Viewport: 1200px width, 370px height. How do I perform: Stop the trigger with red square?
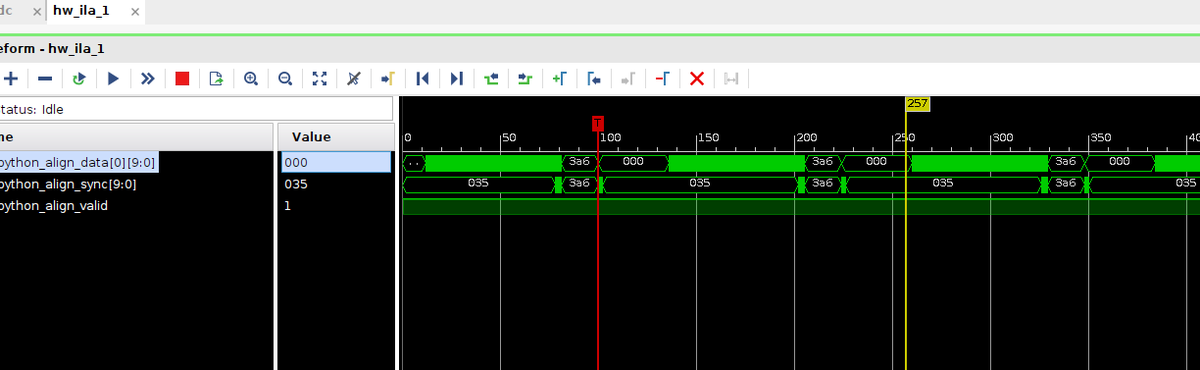pyautogui.click(x=182, y=78)
